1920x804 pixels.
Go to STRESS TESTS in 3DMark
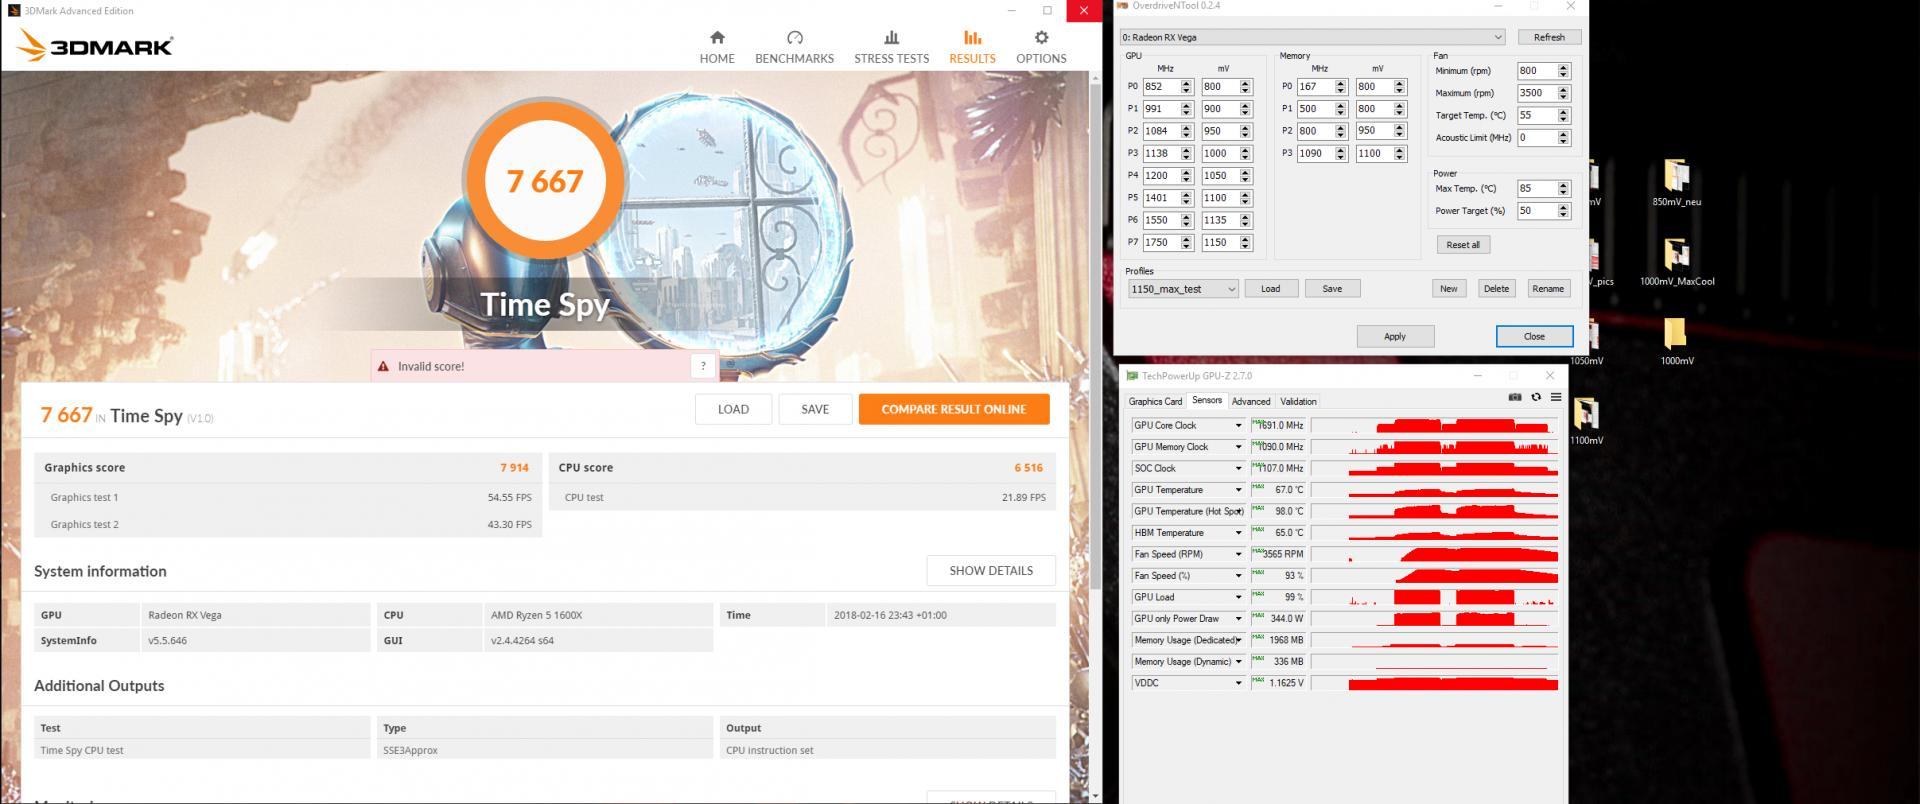pyautogui.click(x=891, y=47)
